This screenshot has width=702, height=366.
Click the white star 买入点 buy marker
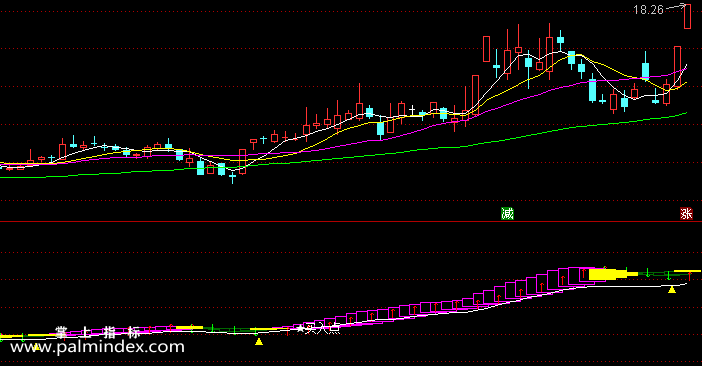click(318, 330)
